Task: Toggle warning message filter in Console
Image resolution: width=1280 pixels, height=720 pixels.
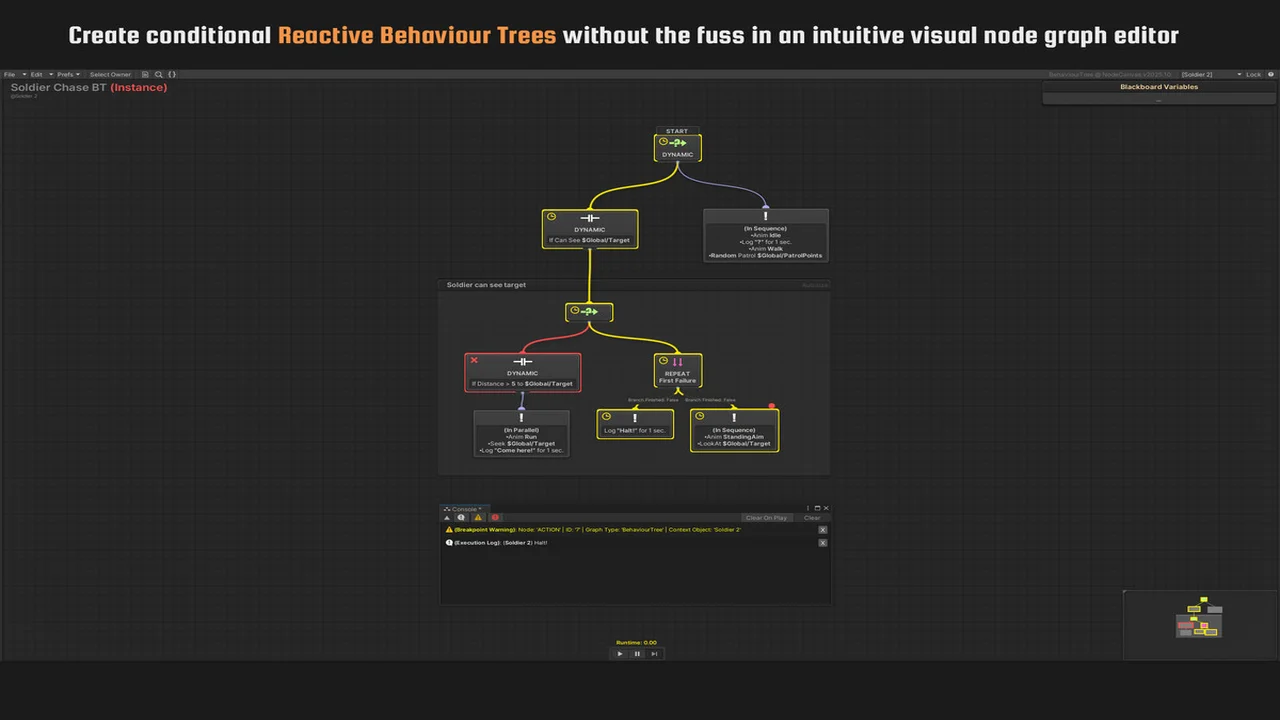Action: click(x=478, y=518)
